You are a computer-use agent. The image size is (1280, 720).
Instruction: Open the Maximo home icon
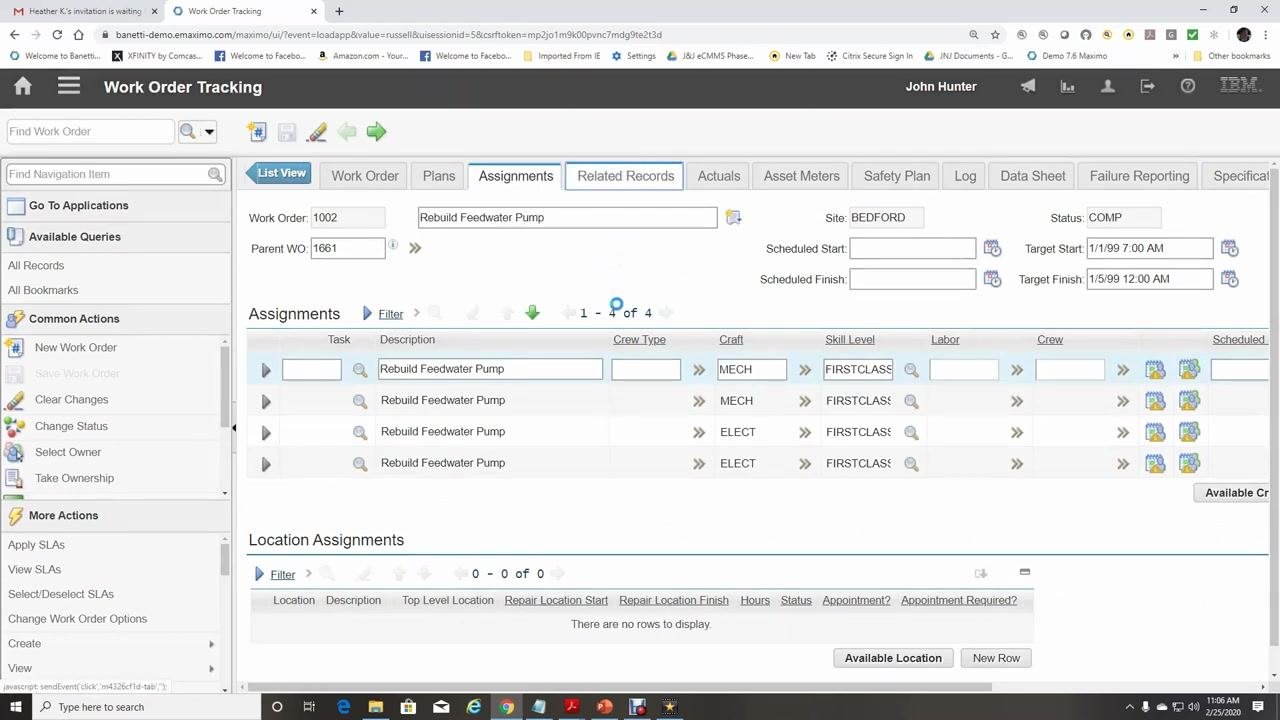[x=23, y=87]
